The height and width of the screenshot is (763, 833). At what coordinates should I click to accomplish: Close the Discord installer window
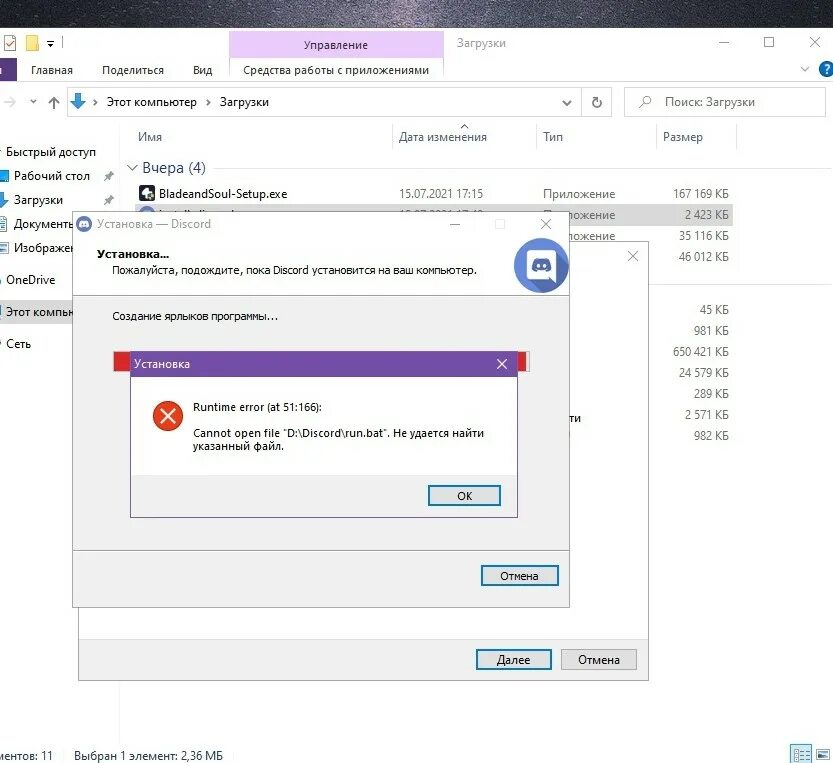tap(546, 224)
